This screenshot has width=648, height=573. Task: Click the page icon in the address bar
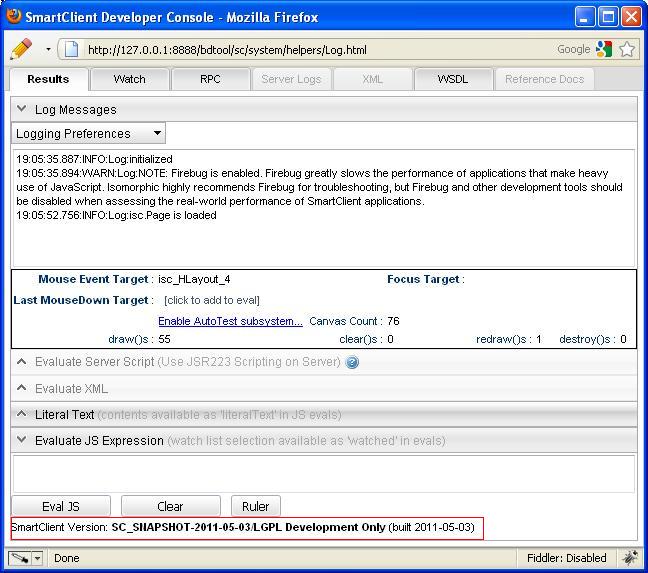71,50
